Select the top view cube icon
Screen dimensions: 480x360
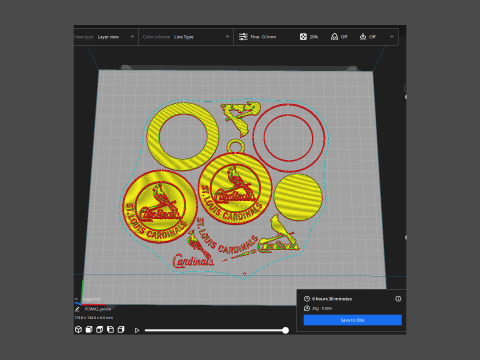point(99,330)
